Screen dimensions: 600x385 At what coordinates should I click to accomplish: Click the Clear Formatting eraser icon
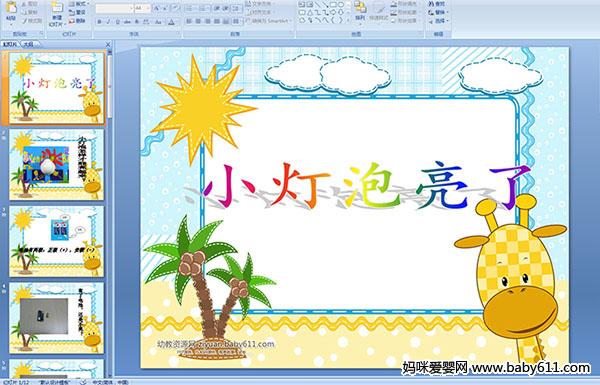click(x=176, y=8)
